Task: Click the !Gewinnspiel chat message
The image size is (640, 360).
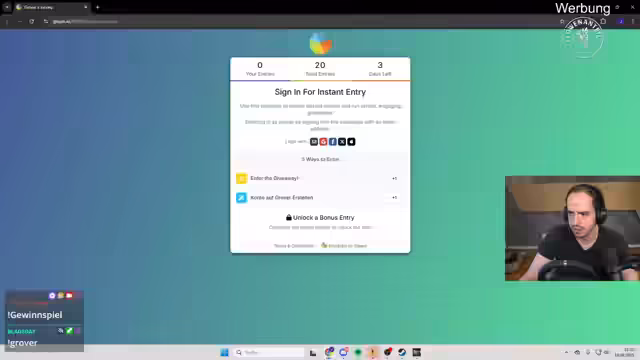Action: coord(35,315)
